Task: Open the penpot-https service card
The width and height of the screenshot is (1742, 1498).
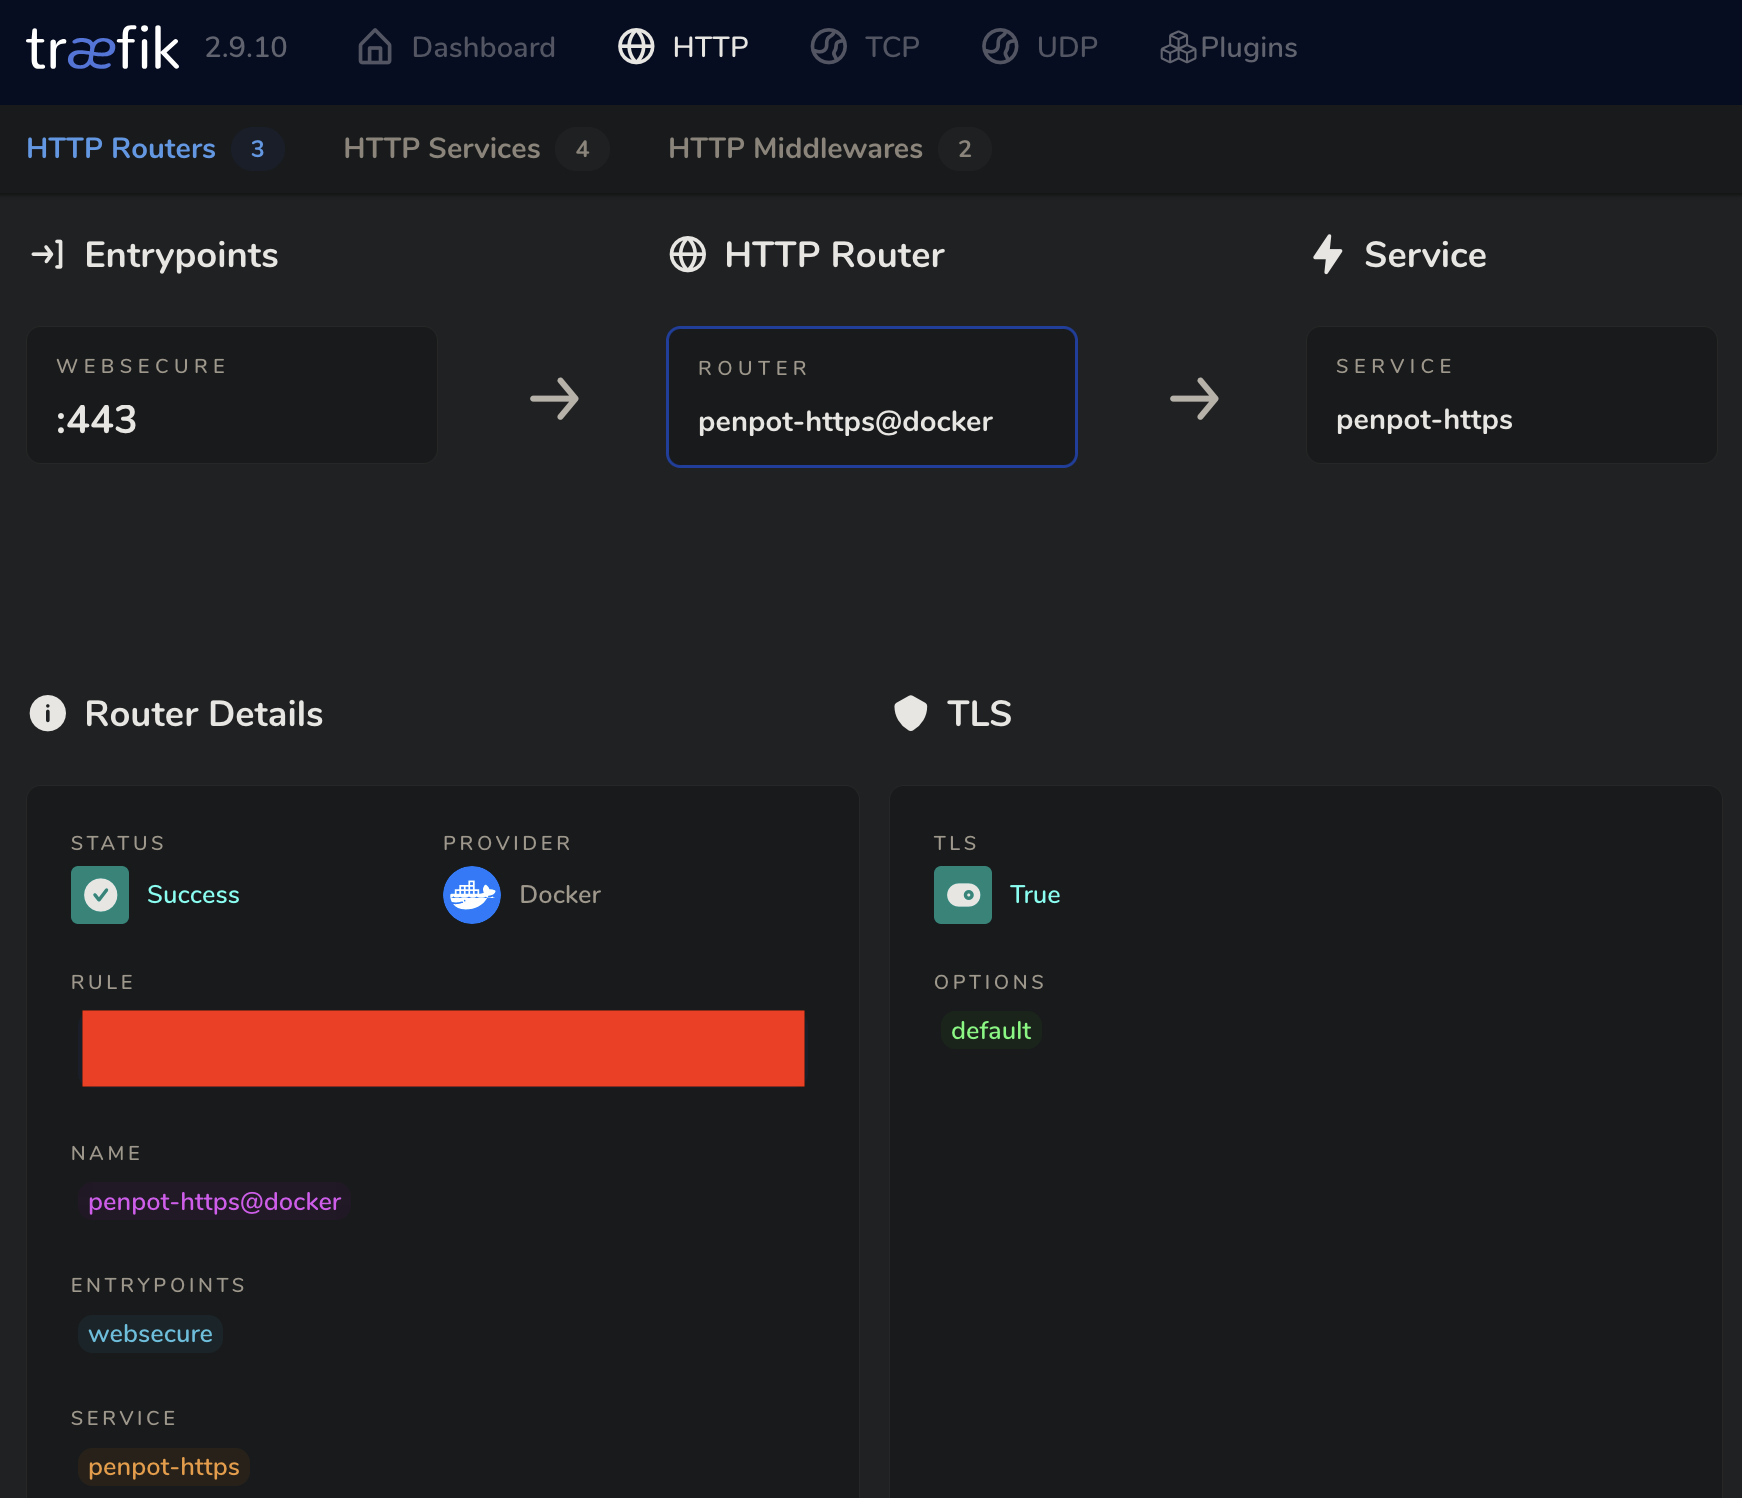Action: (x=1512, y=395)
